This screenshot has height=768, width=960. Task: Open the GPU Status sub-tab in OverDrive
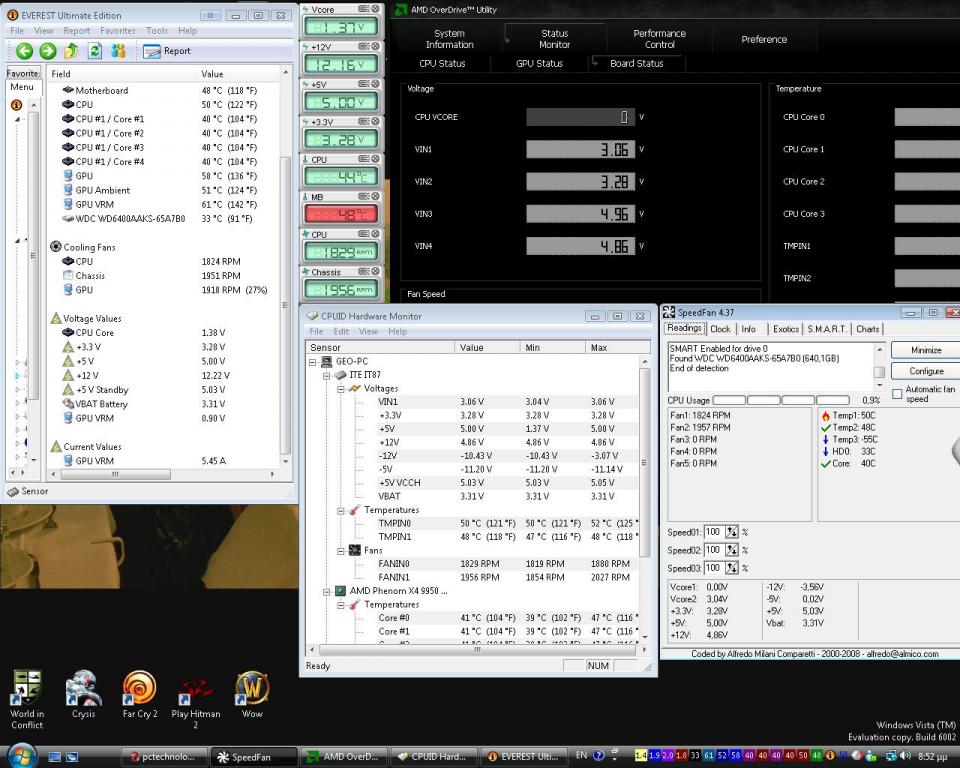coord(539,63)
